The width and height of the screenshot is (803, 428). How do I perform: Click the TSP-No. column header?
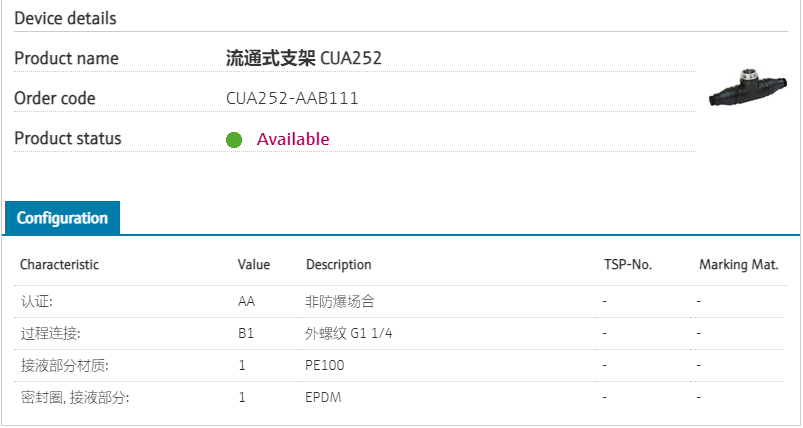(x=627, y=265)
